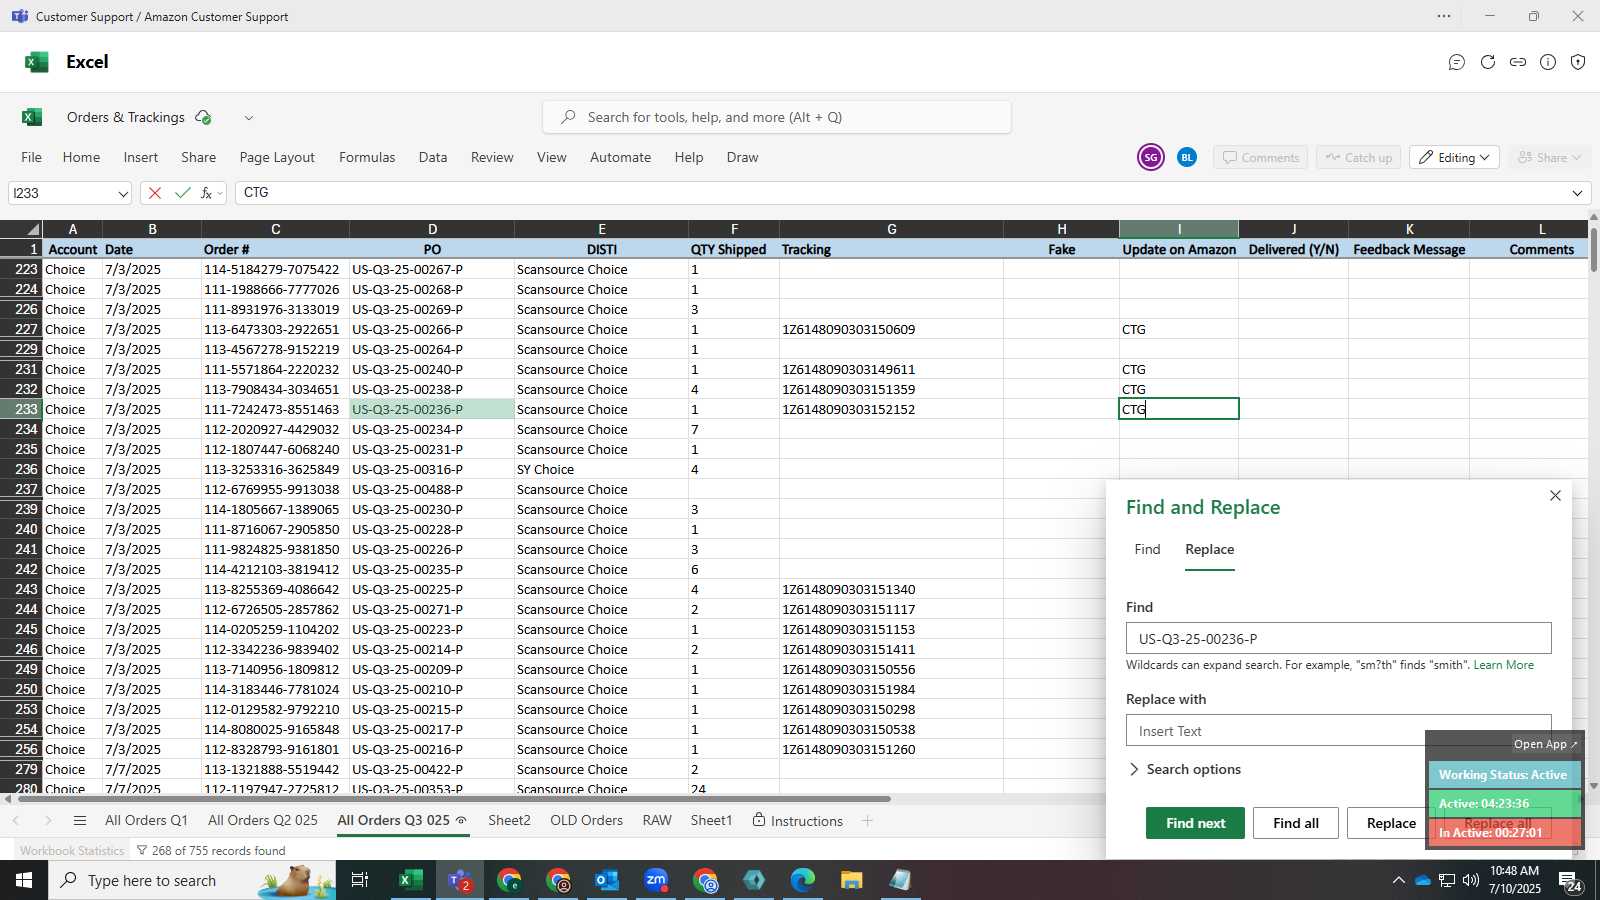The height and width of the screenshot is (900, 1600).
Task: Click the saved-to-cloud status icon
Action: coord(203,117)
